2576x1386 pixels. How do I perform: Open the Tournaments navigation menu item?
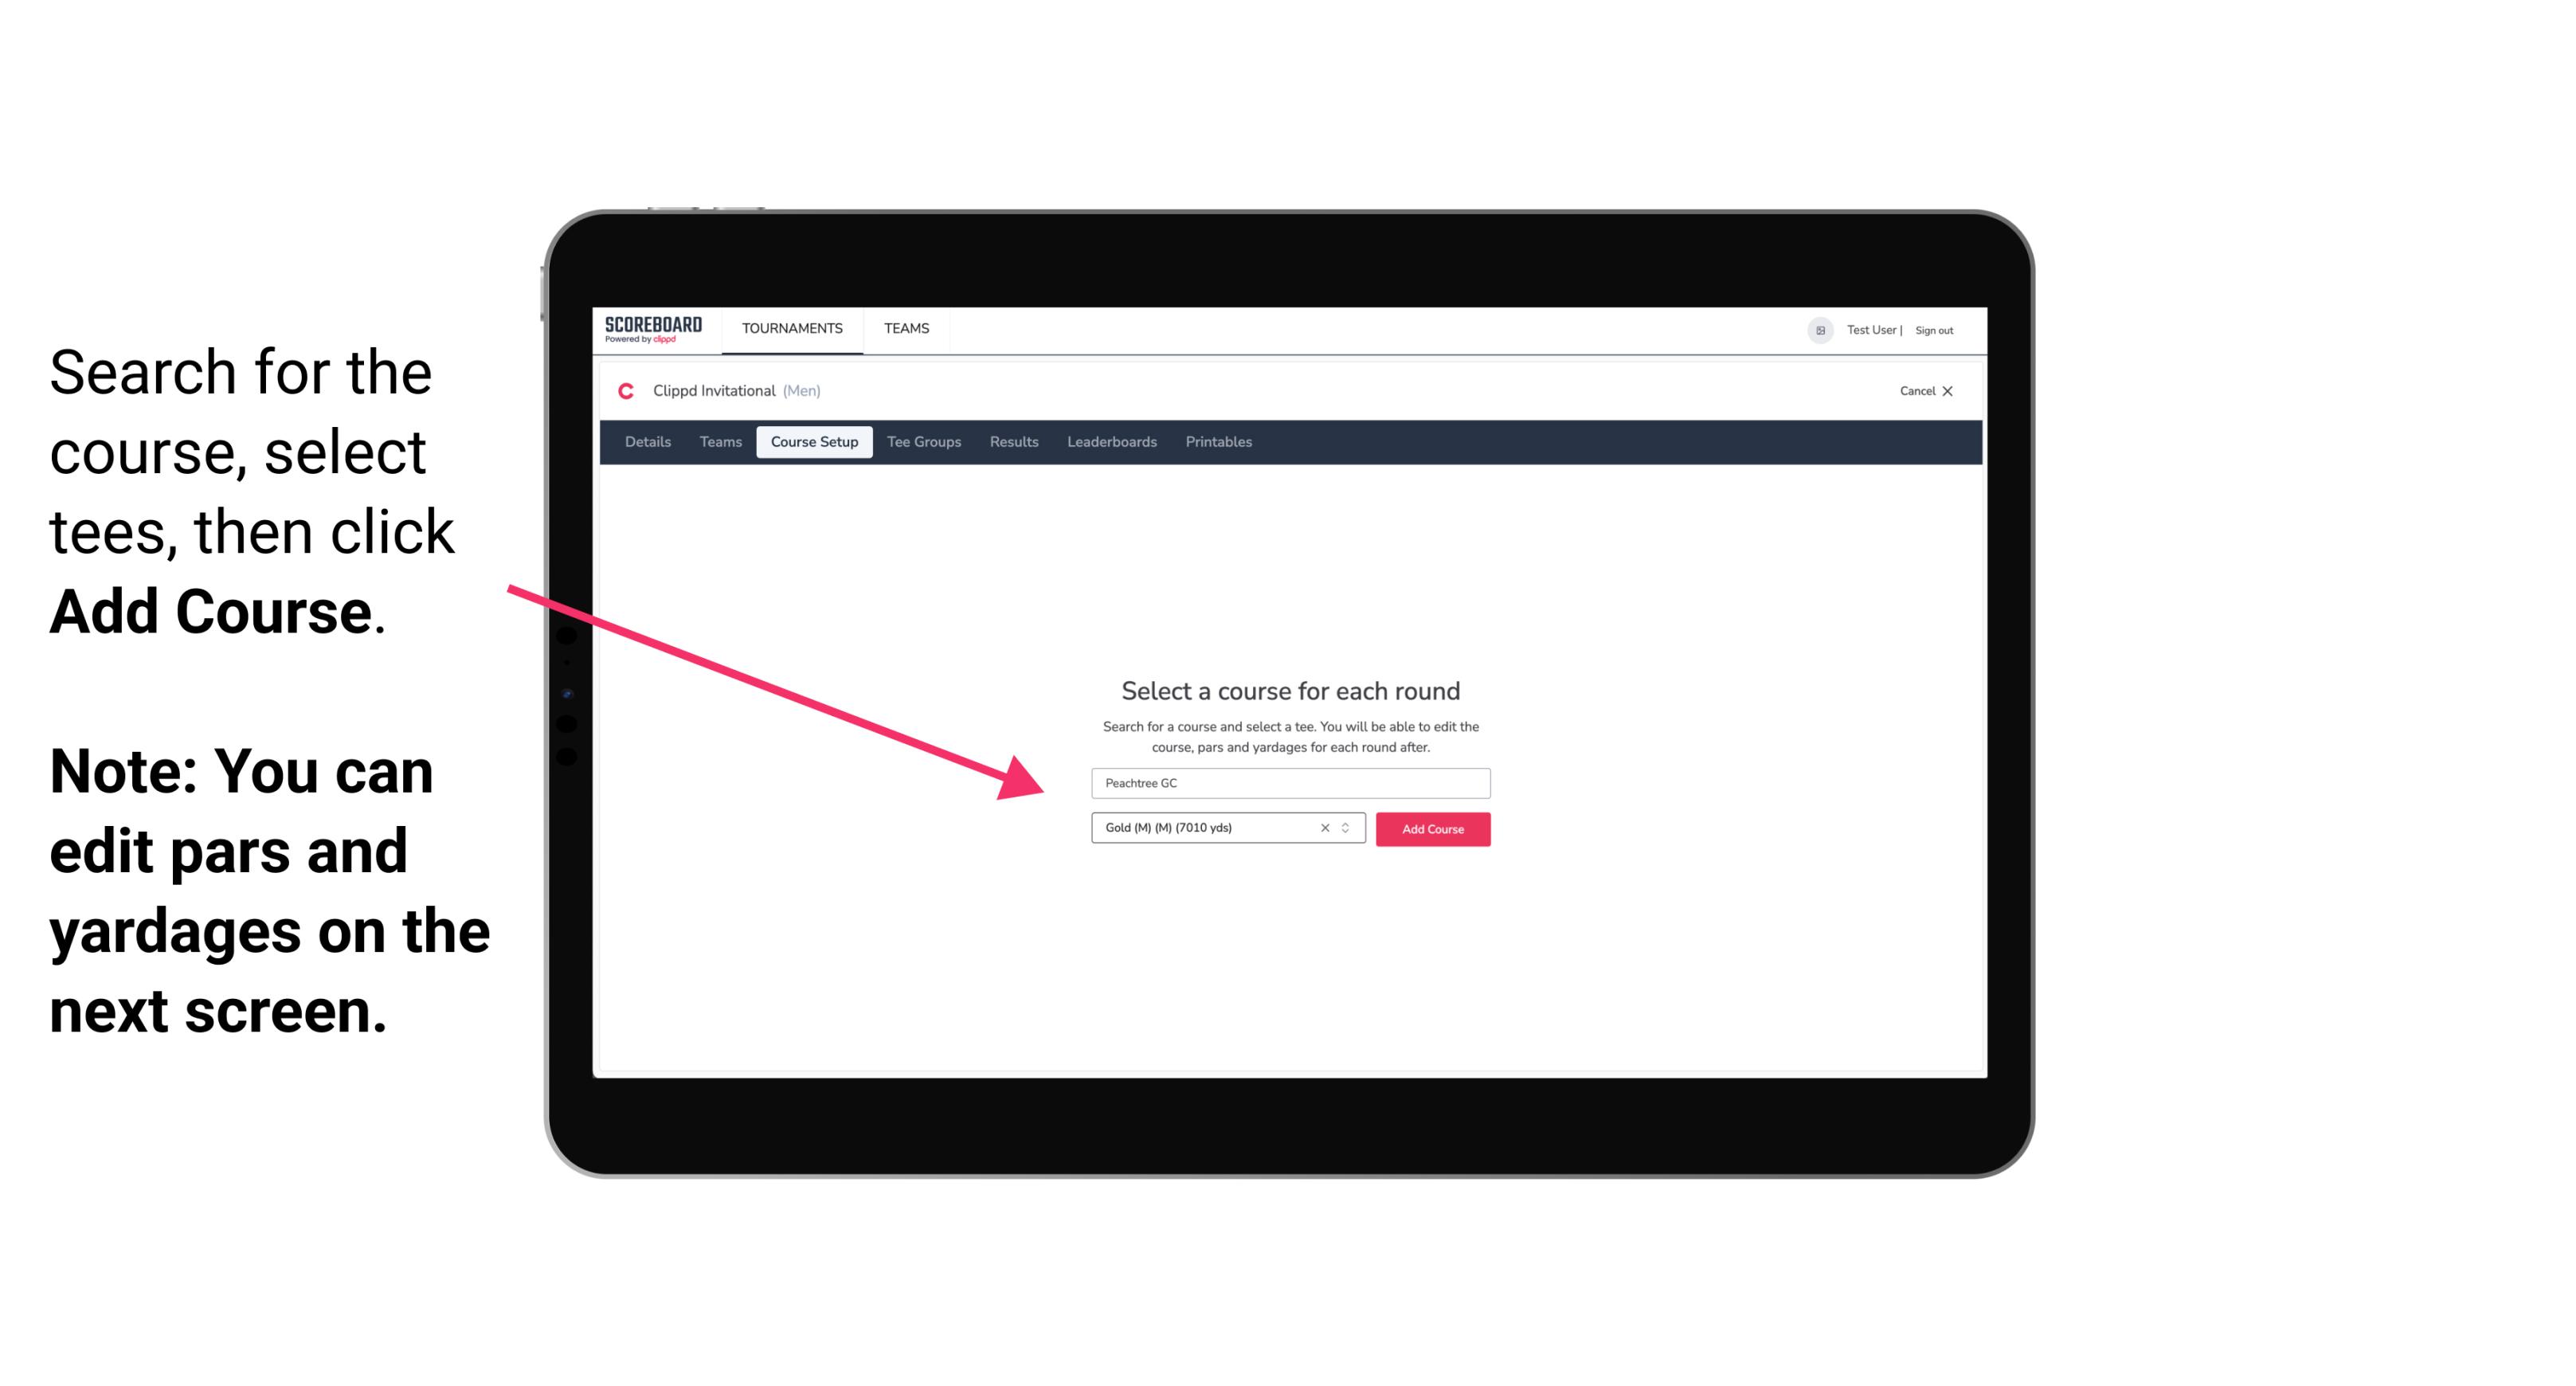point(792,327)
